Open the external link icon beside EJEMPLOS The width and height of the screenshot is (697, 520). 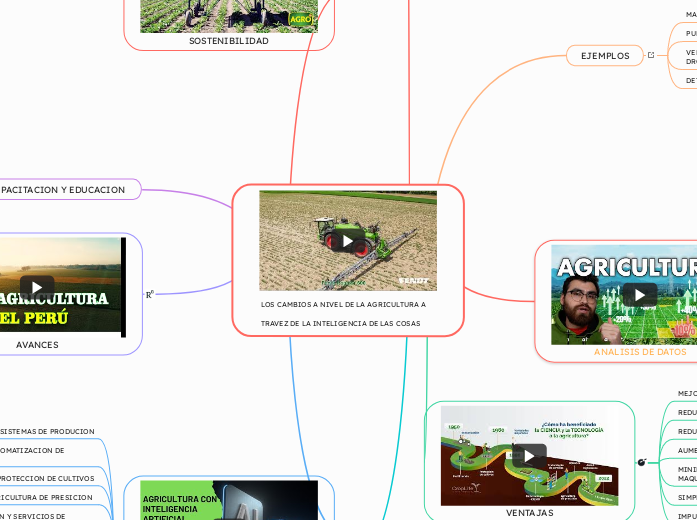click(651, 55)
